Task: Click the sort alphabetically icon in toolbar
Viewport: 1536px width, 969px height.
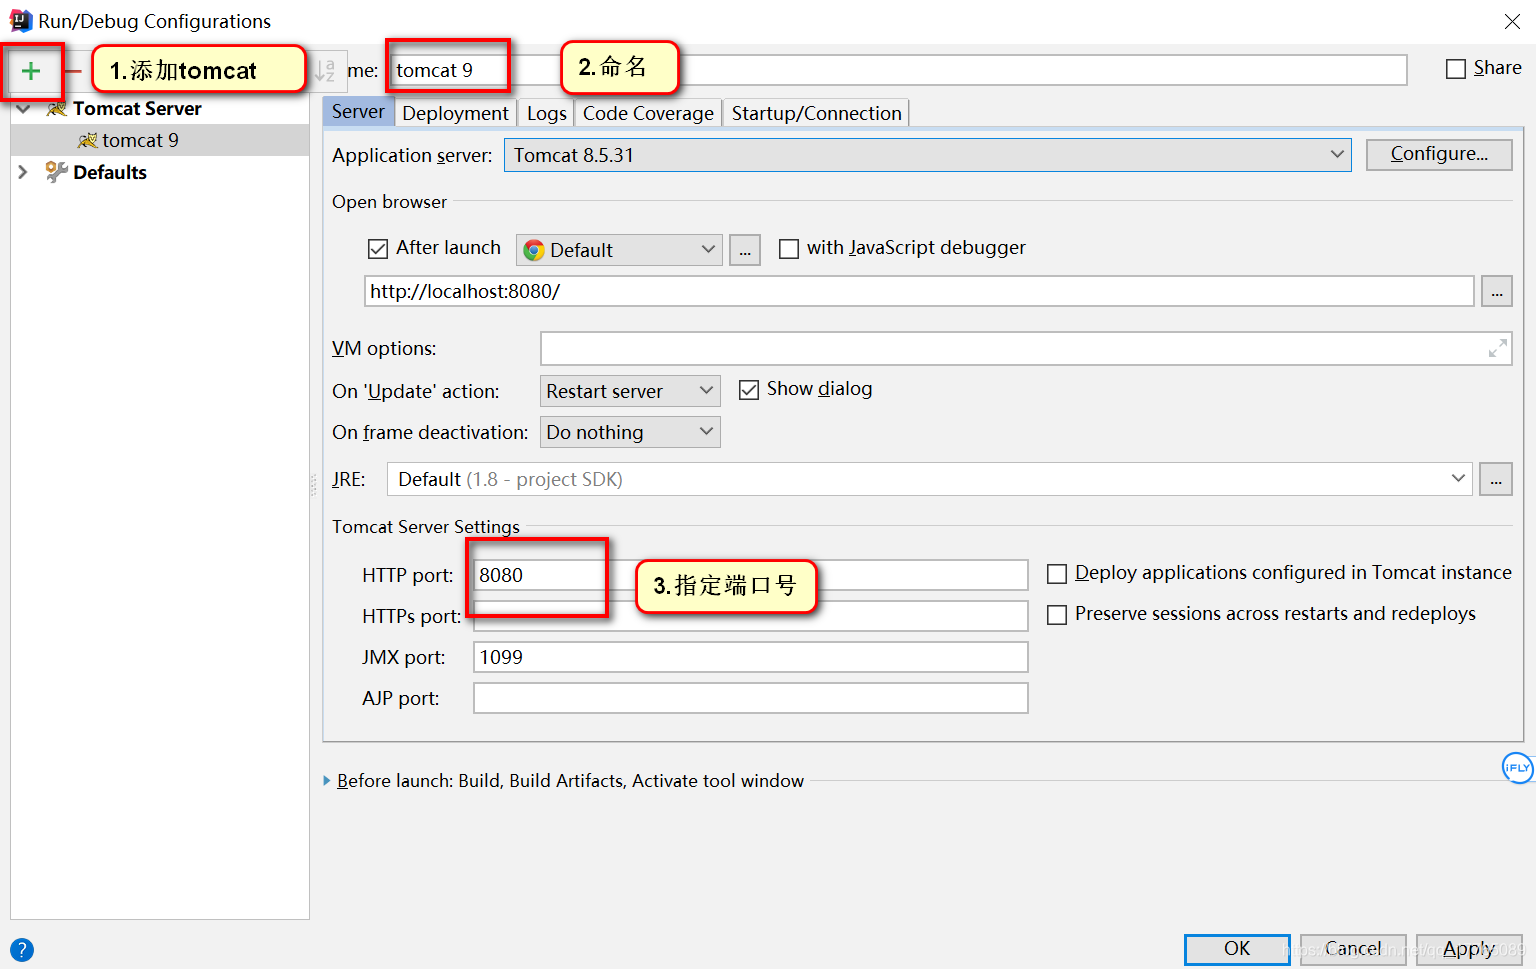Action: pyautogui.click(x=325, y=71)
